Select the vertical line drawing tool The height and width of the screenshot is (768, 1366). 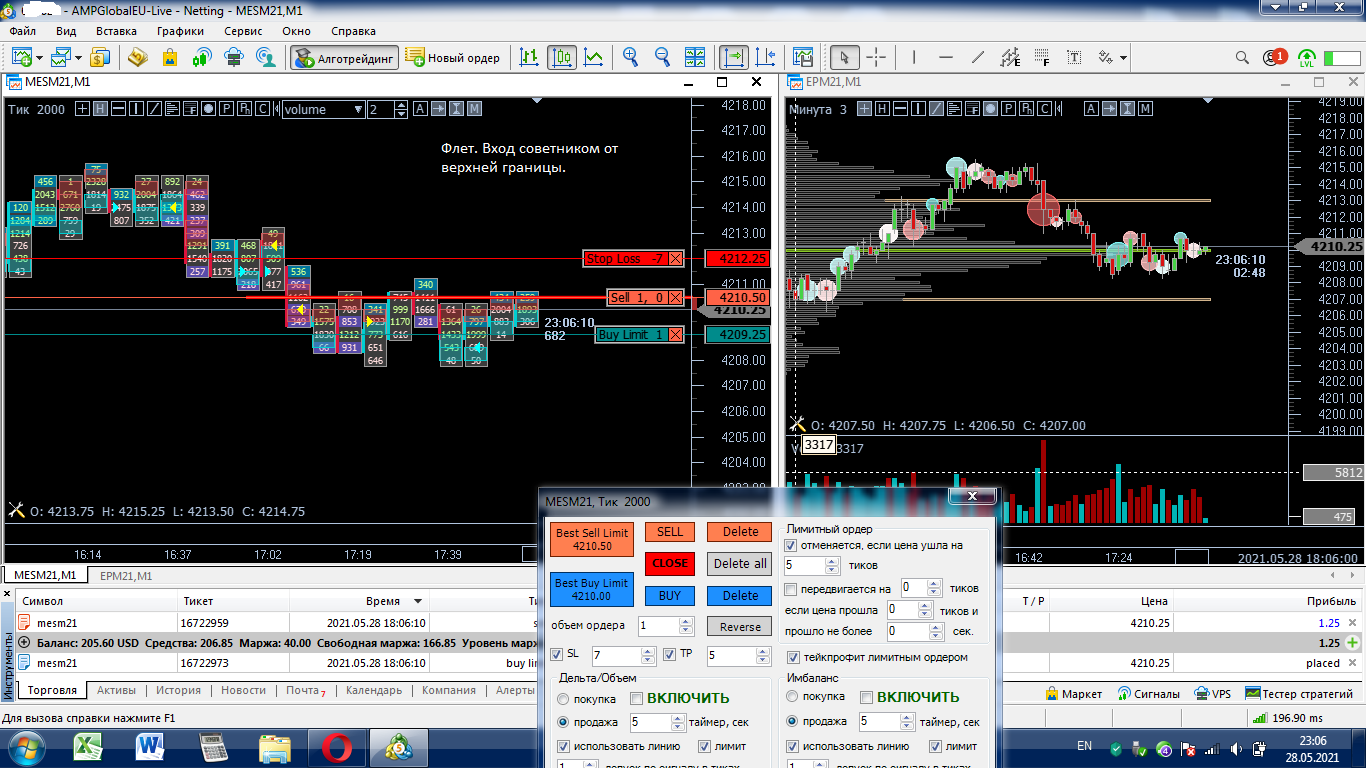pos(914,58)
